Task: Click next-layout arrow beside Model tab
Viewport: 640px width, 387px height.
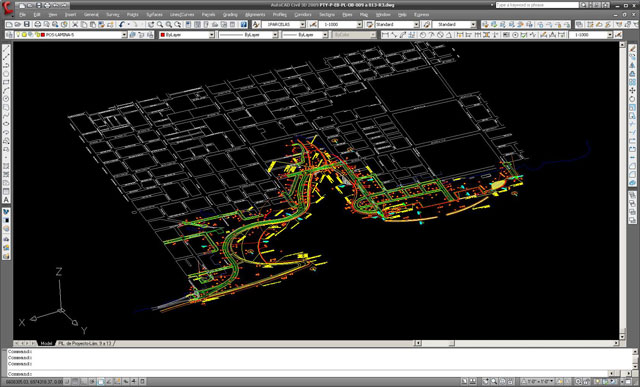Action: tap(28, 344)
